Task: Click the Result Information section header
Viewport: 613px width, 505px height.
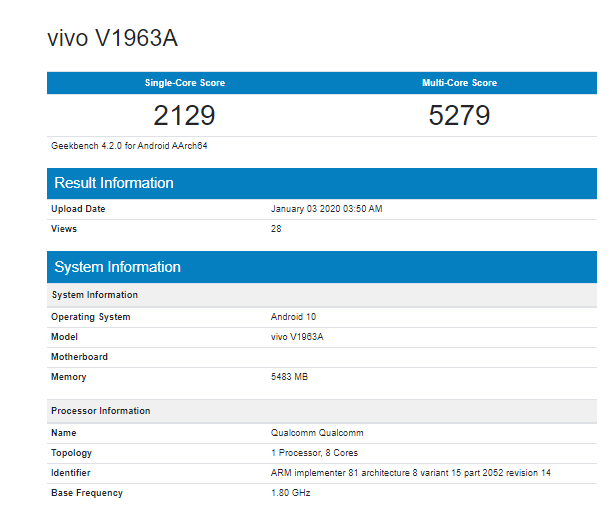Action: pos(114,183)
